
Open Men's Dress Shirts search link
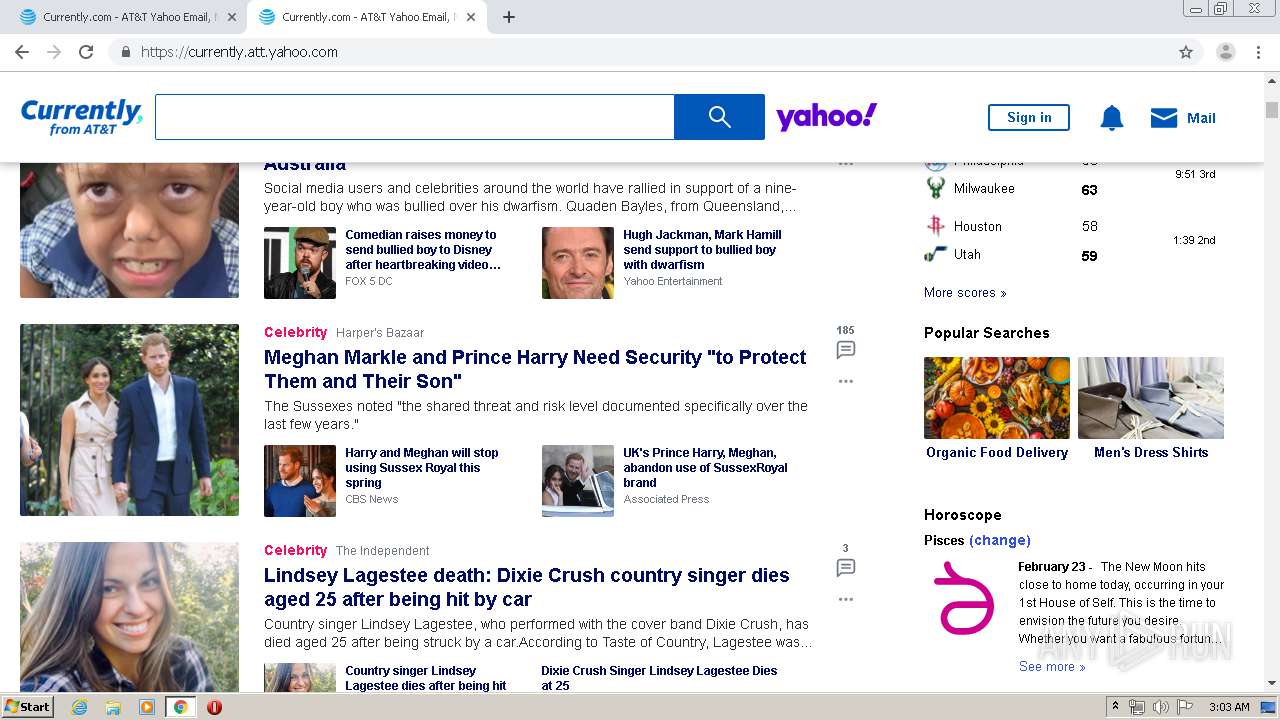pyautogui.click(x=1151, y=453)
